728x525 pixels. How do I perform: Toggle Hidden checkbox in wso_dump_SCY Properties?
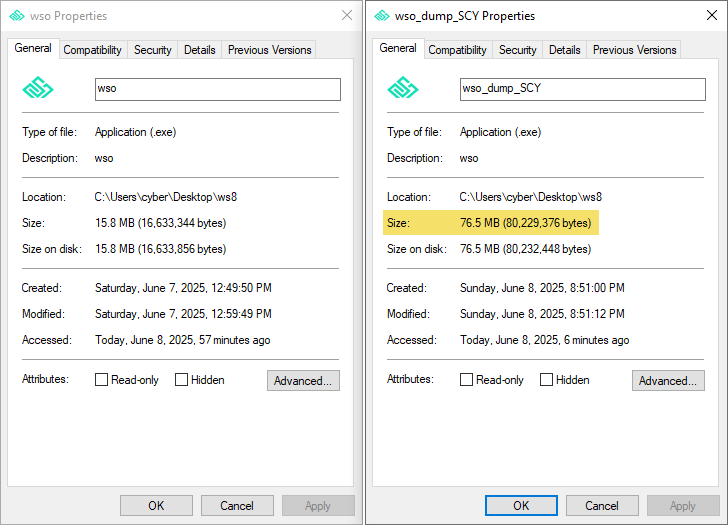pos(547,380)
